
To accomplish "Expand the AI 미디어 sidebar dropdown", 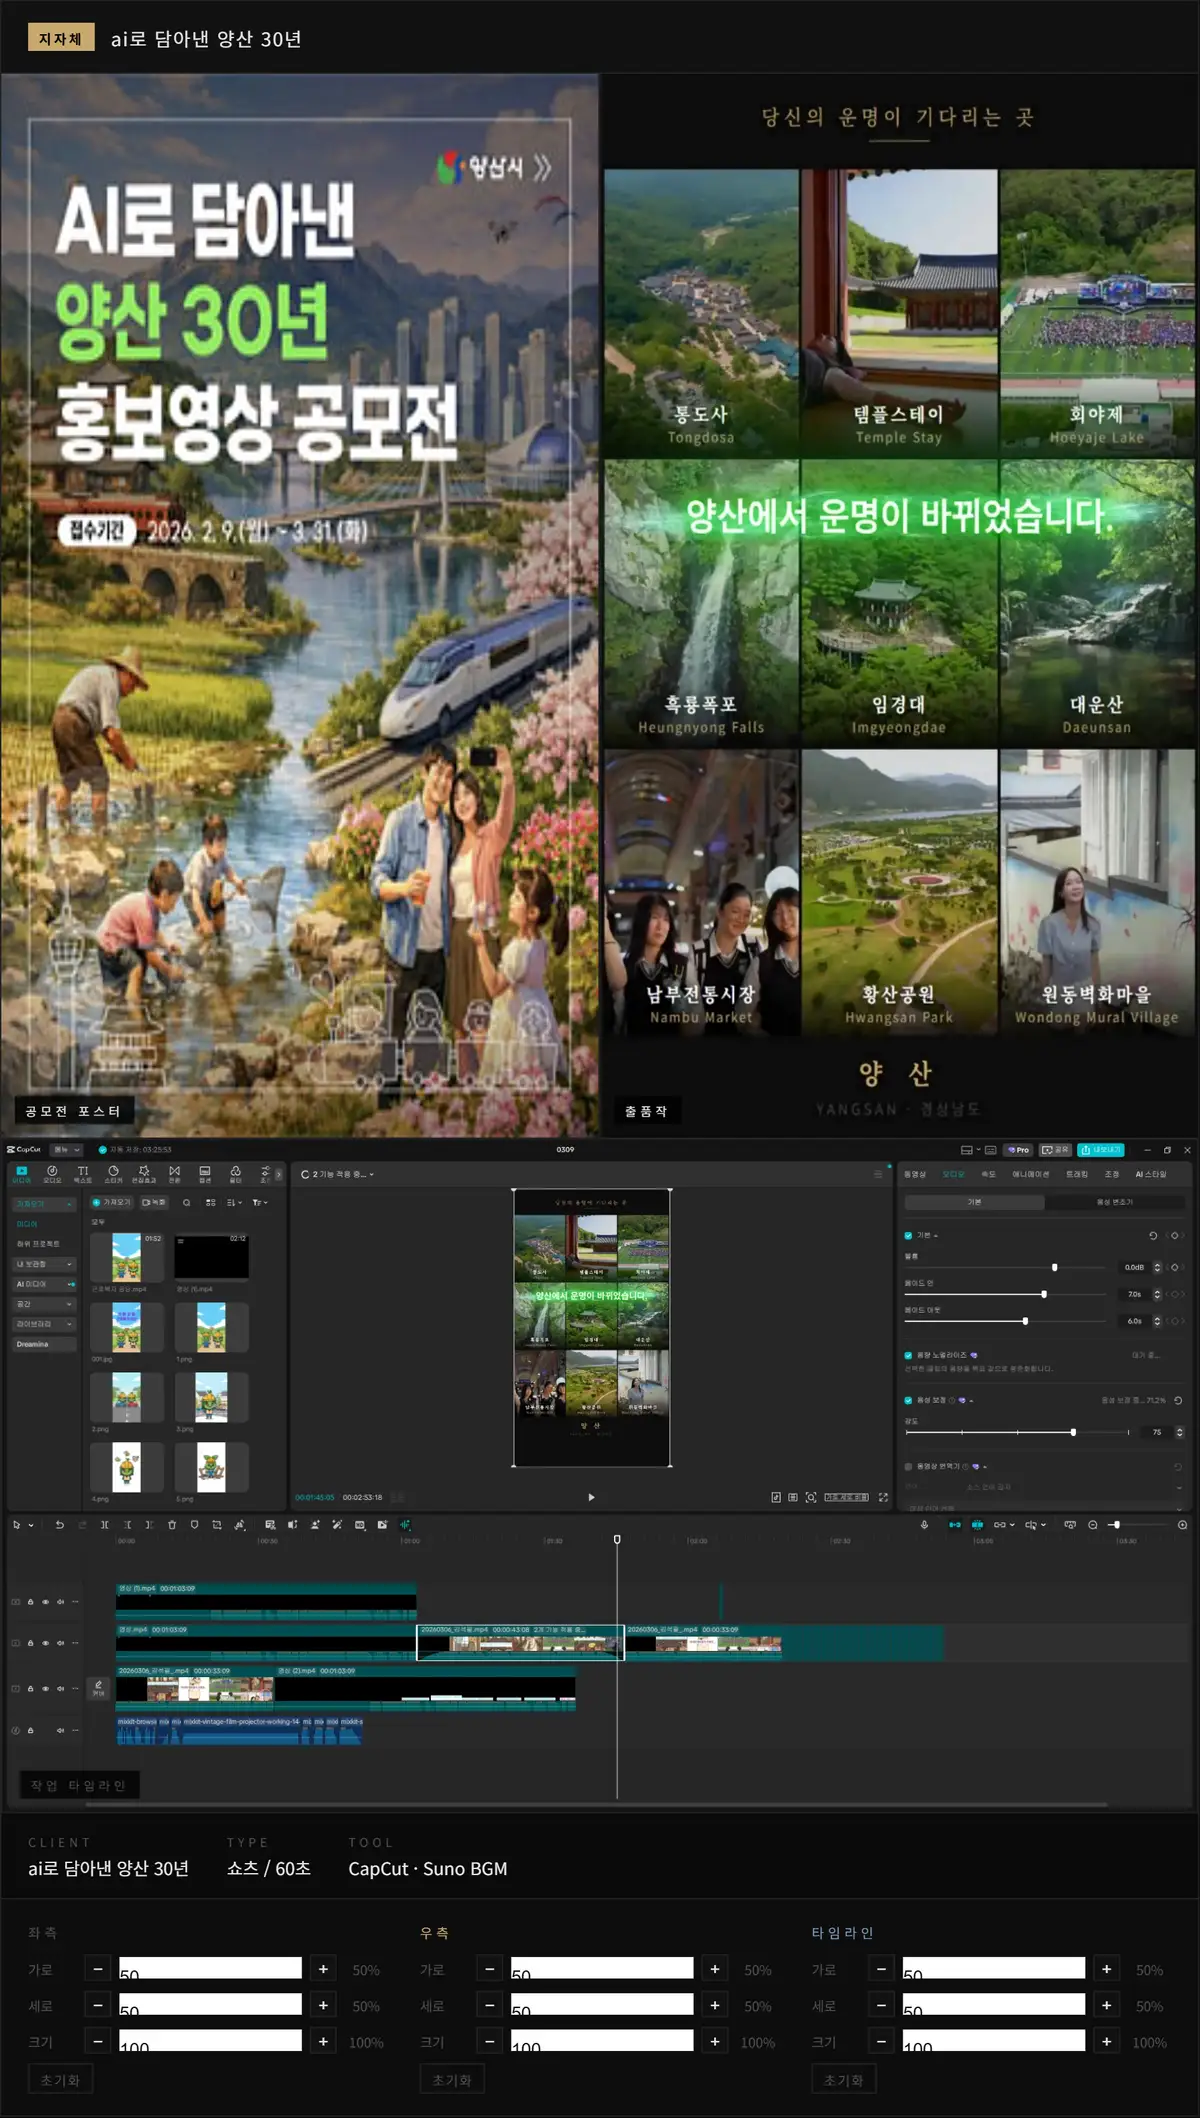I will click(44, 1284).
